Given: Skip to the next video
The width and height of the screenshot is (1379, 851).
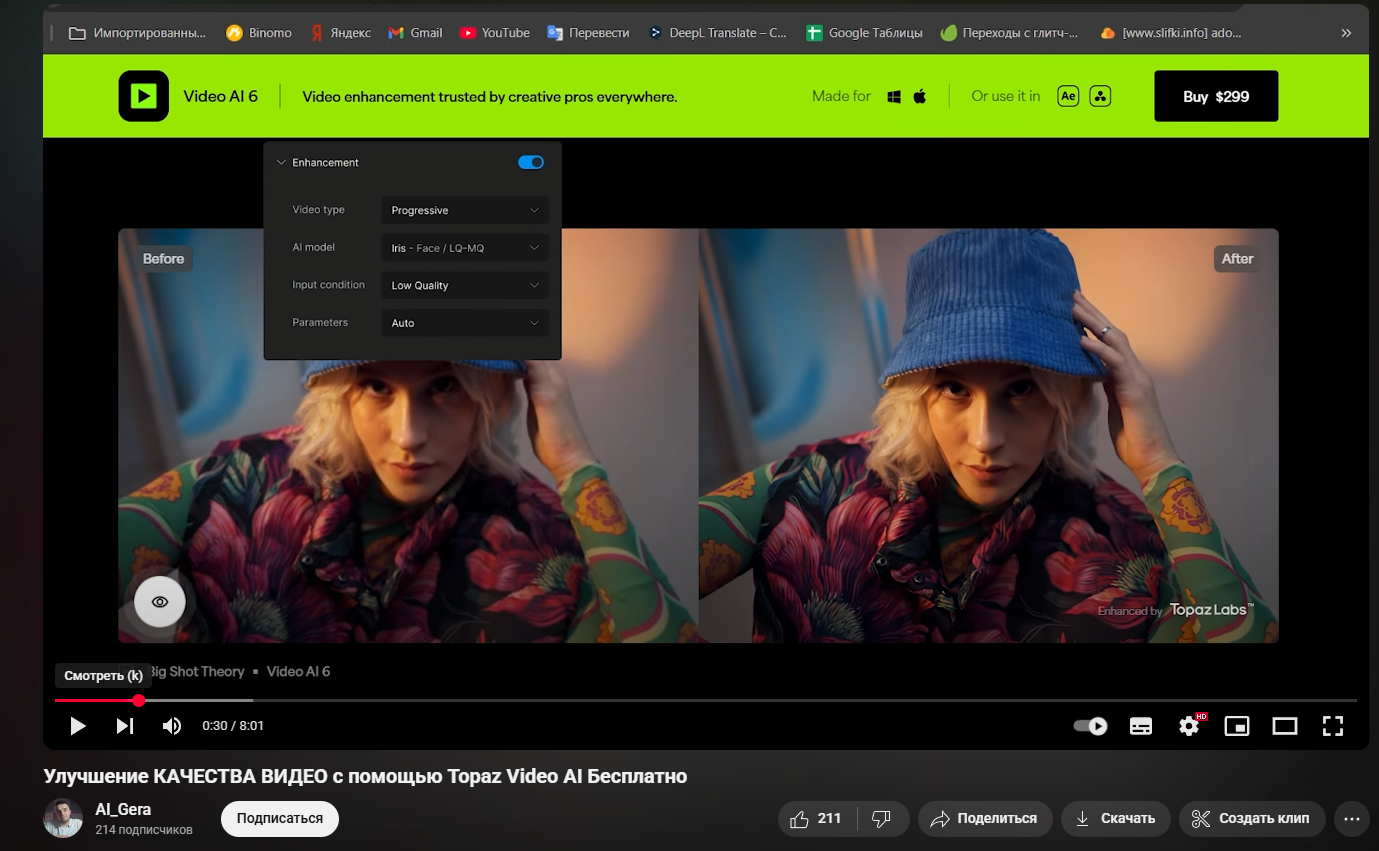Looking at the screenshot, I should [x=125, y=726].
